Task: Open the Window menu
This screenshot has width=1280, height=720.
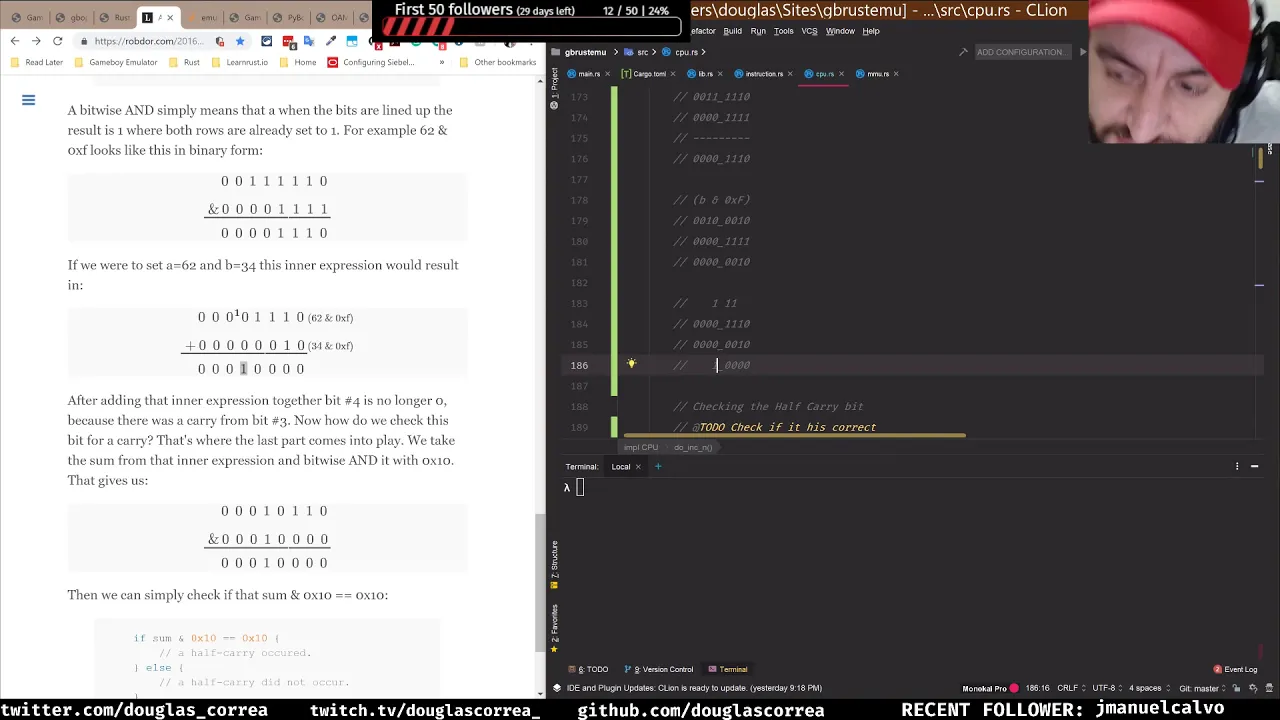Action: (840, 31)
